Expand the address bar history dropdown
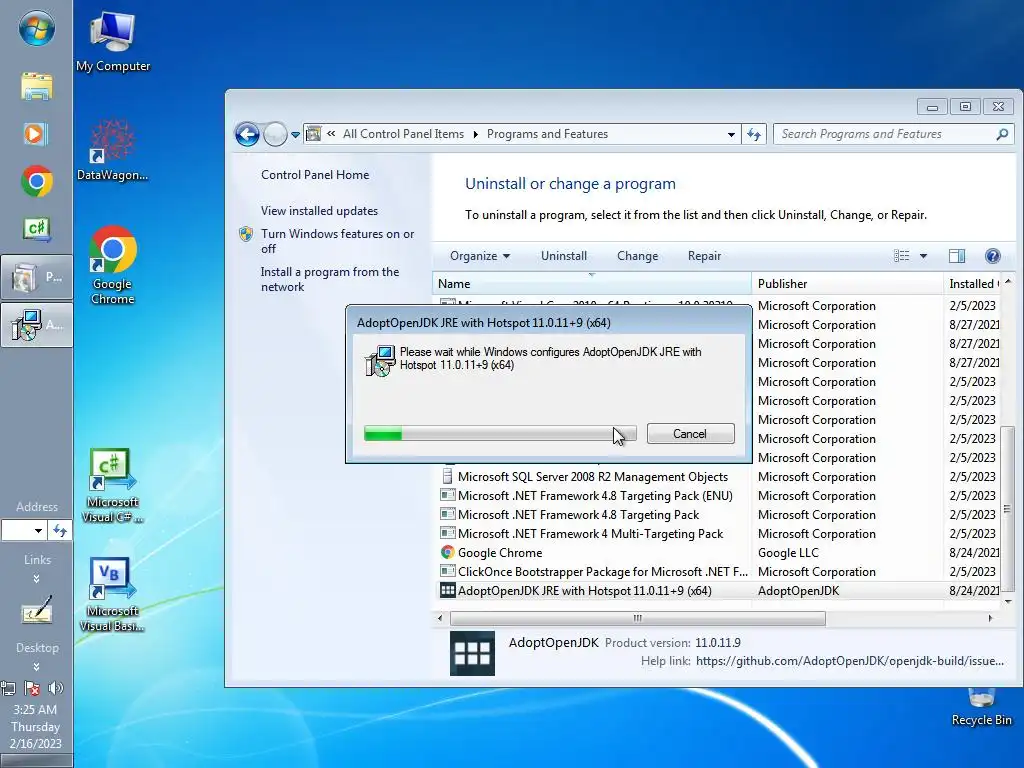The image size is (1024, 768). pyautogui.click(x=731, y=135)
